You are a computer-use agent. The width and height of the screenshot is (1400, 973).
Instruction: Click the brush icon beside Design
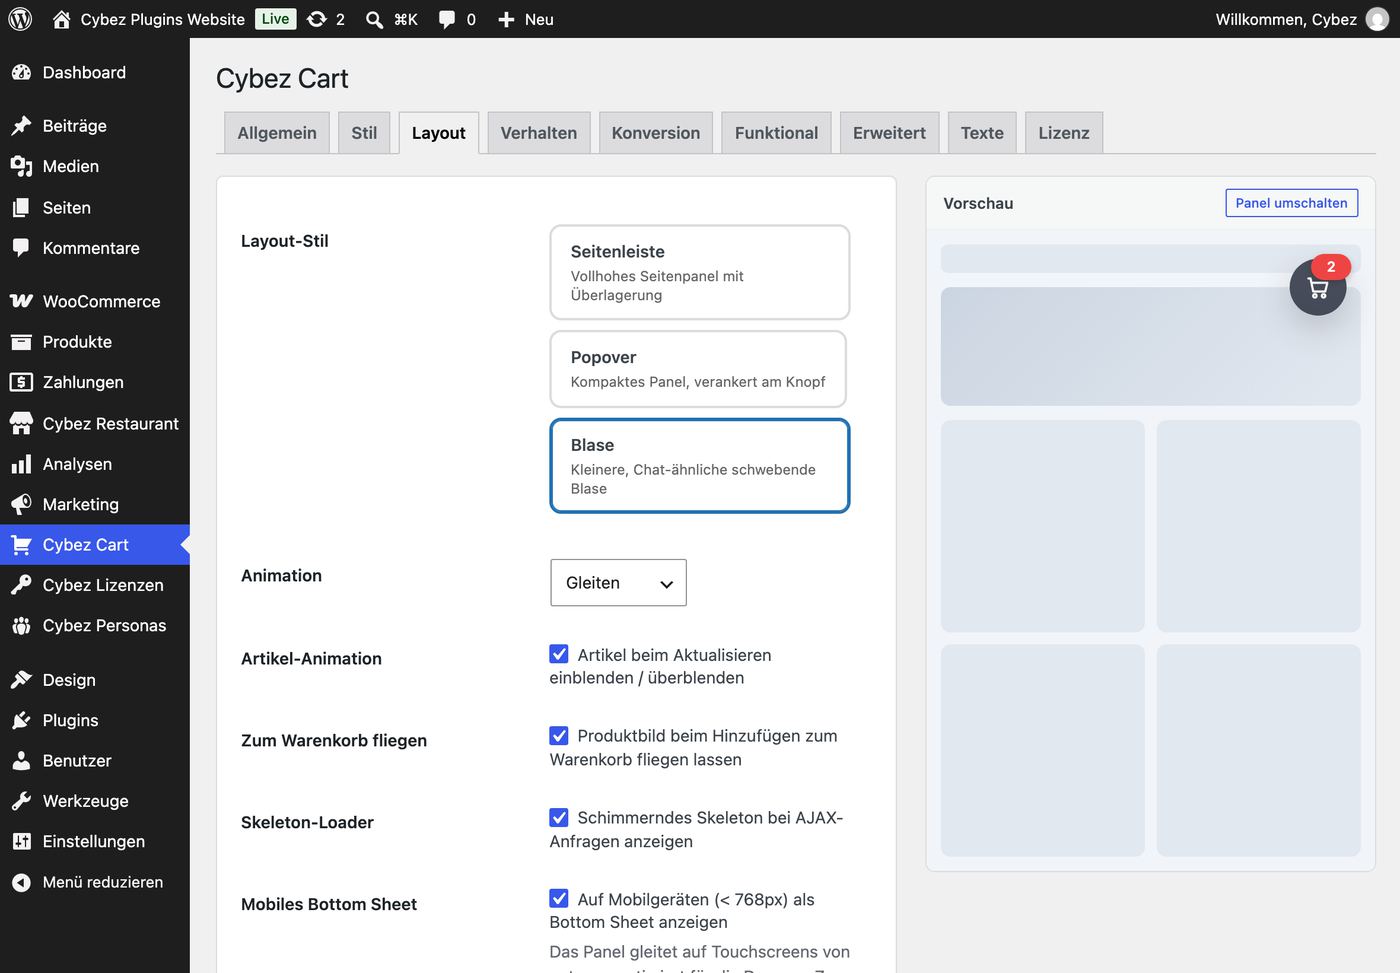(21, 679)
